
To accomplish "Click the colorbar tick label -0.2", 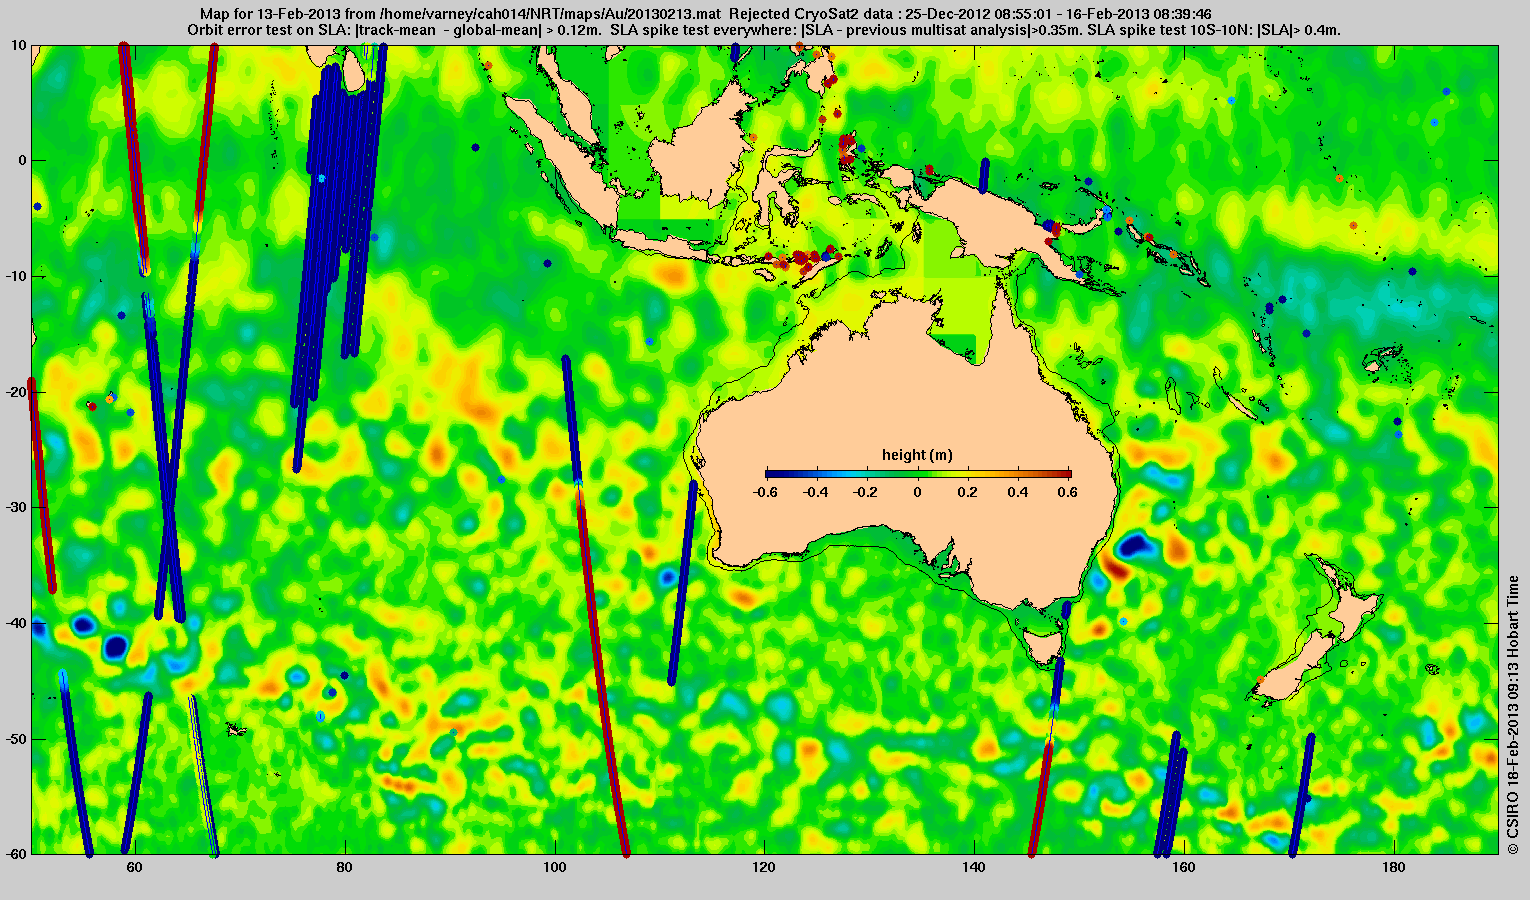I will click(x=867, y=492).
